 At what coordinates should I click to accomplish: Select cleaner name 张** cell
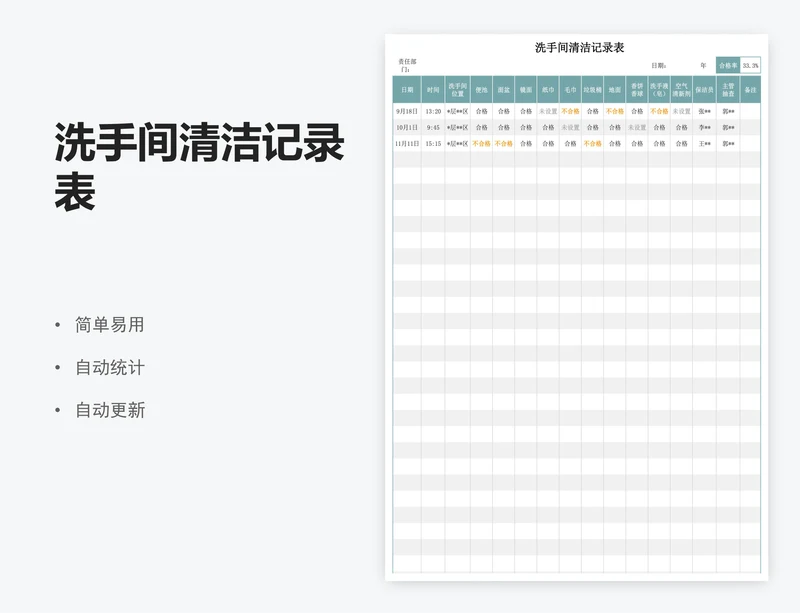(705, 111)
